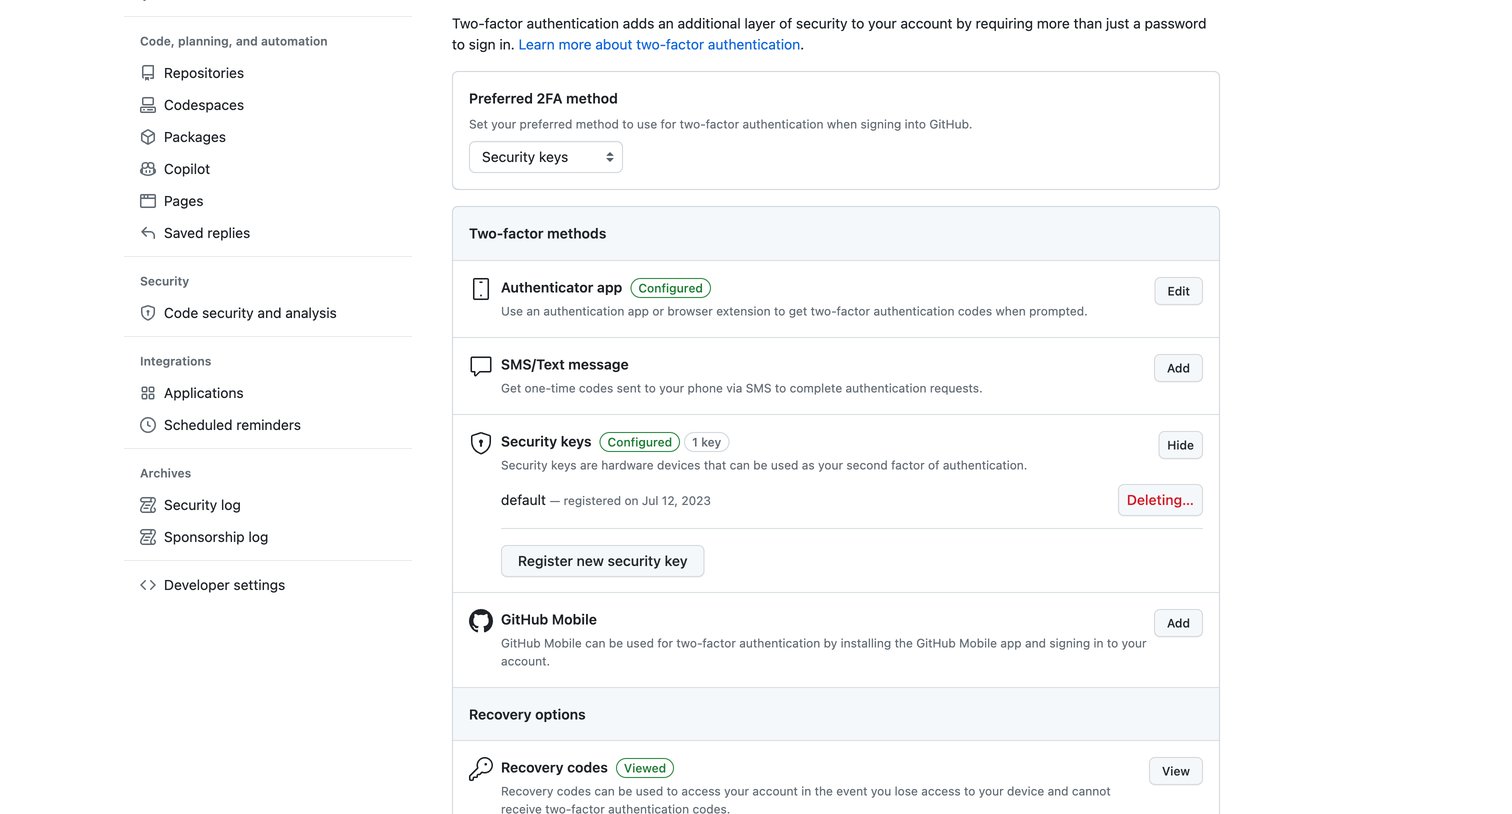Open Applications under Integrations
Screen dimensions: 1512x814
pyautogui.click(x=204, y=393)
